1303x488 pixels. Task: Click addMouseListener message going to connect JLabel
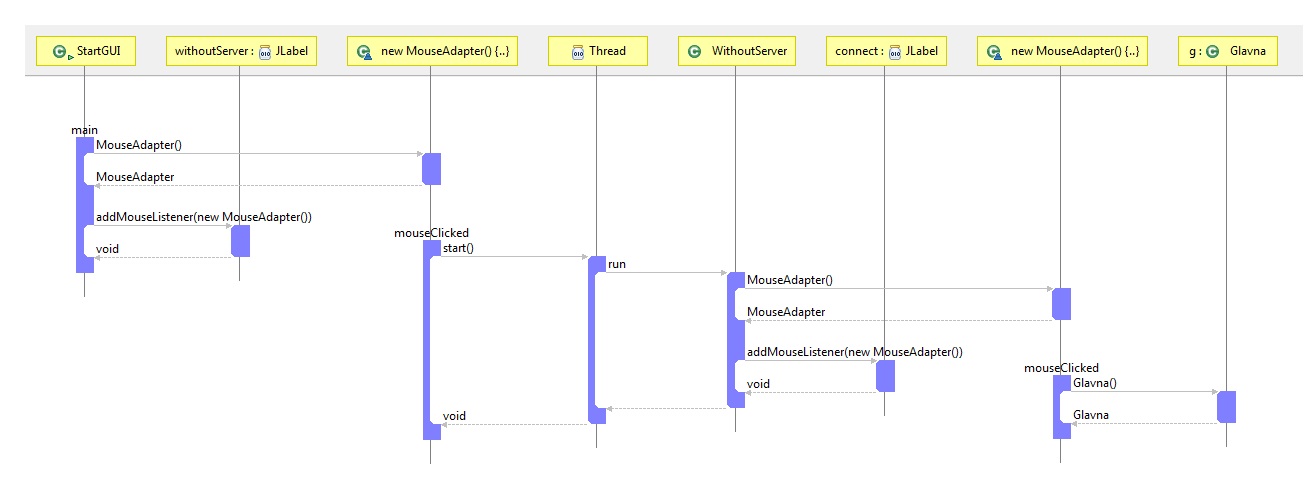[854, 352]
